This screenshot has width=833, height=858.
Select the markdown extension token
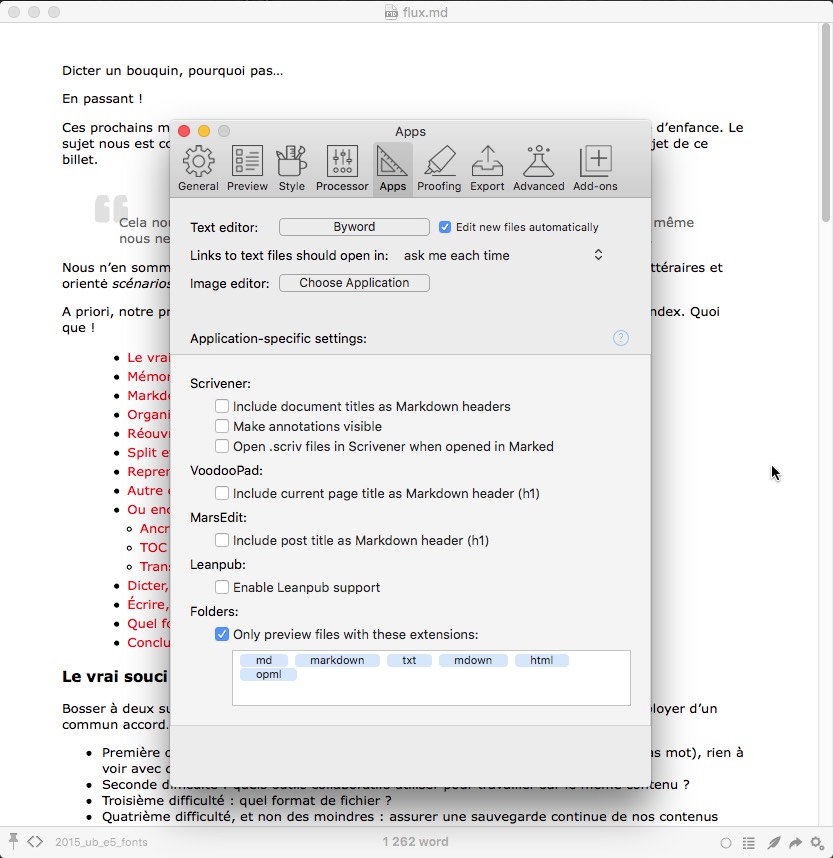point(337,660)
